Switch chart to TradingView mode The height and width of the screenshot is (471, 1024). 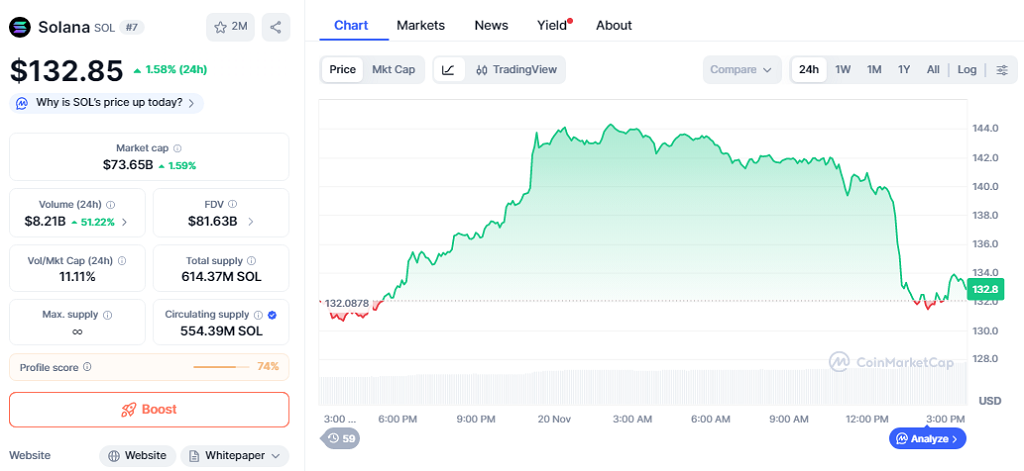pos(515,69)
